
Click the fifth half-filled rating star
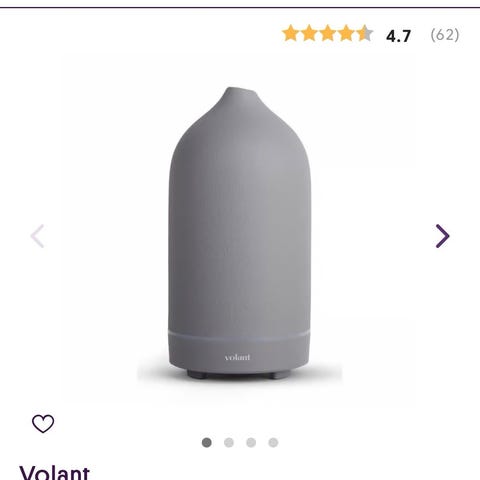tap(365, 33)
